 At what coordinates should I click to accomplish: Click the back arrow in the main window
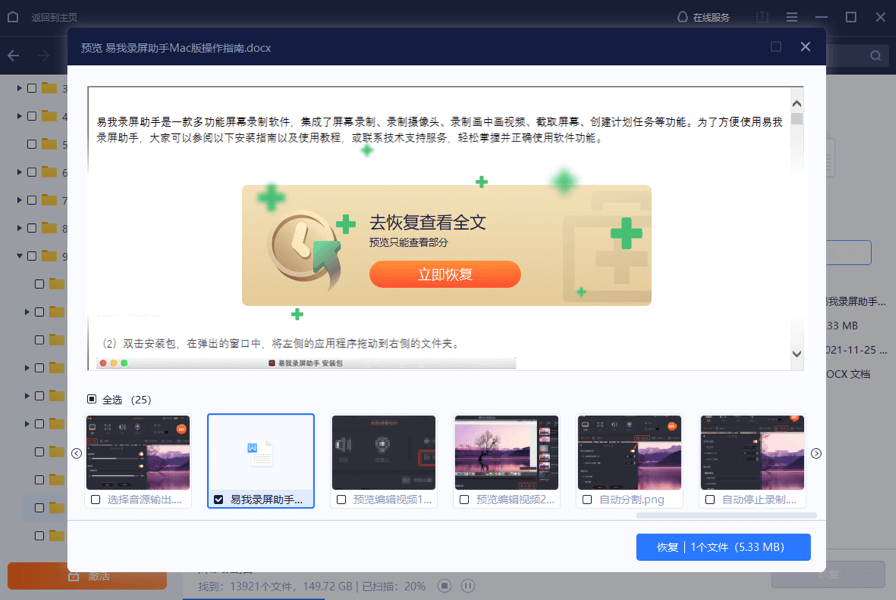(14, 55)
